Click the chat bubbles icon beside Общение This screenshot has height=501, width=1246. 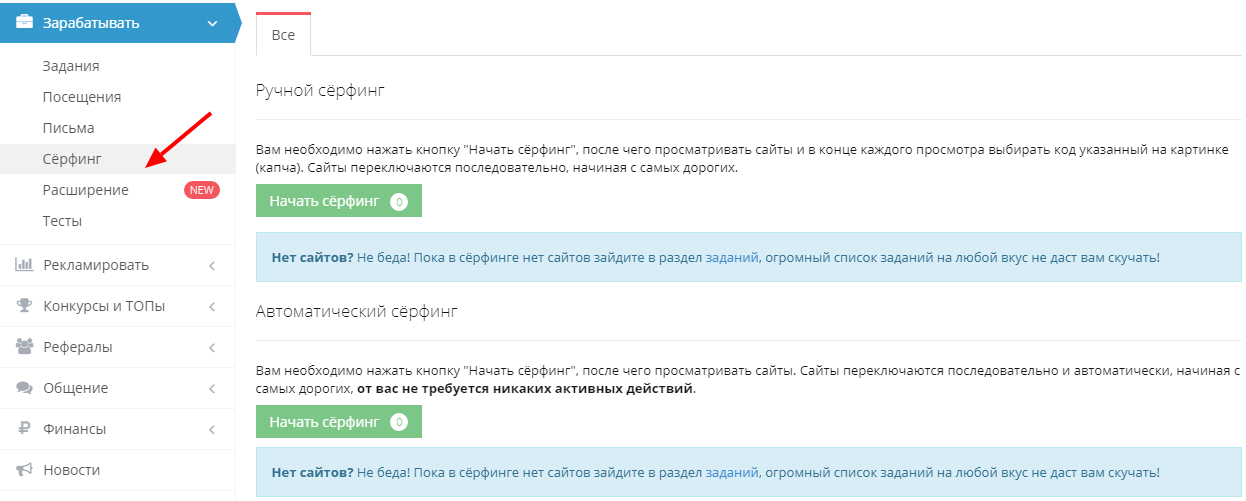[x=25, y=388]
